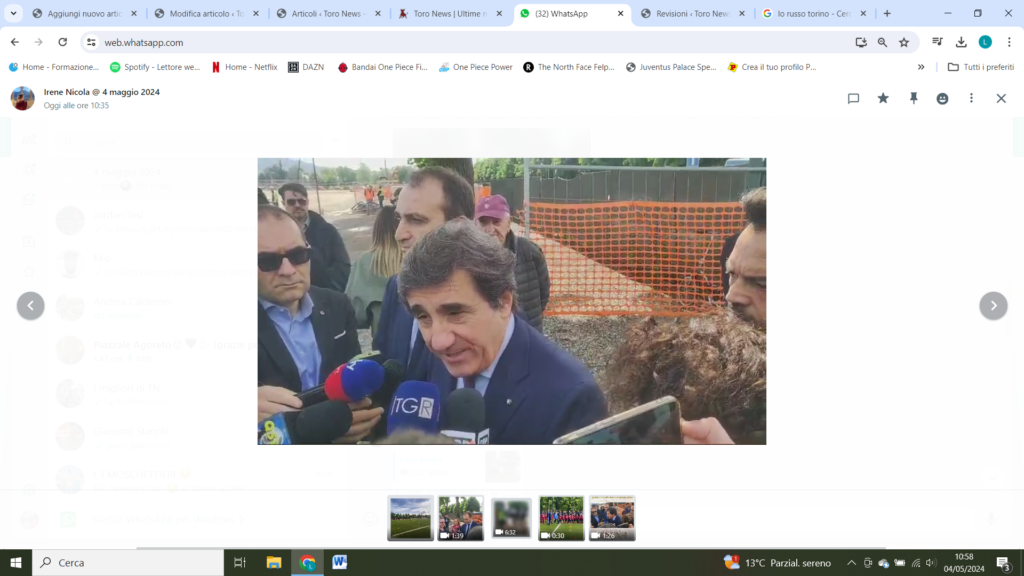1024x576 pixels.
Task: Go to the next media item
Action: 993,306
